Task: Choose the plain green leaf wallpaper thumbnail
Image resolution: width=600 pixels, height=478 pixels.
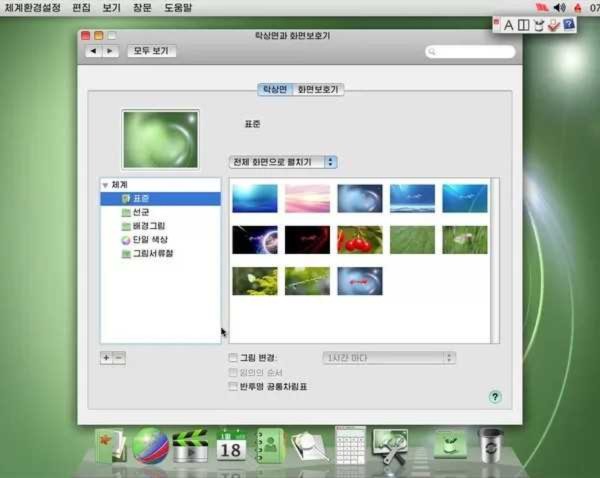Action: click(412, 240)
